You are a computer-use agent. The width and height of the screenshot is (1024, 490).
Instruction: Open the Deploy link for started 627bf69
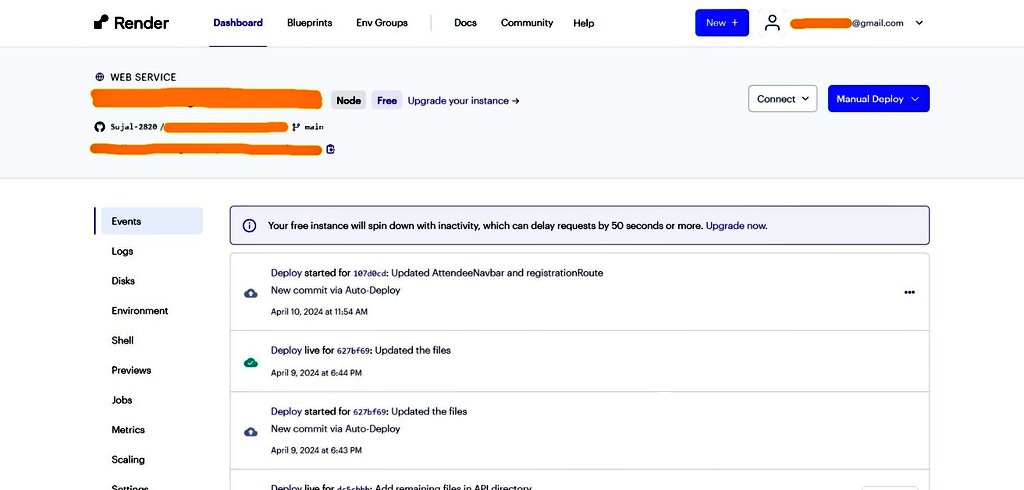286,411
